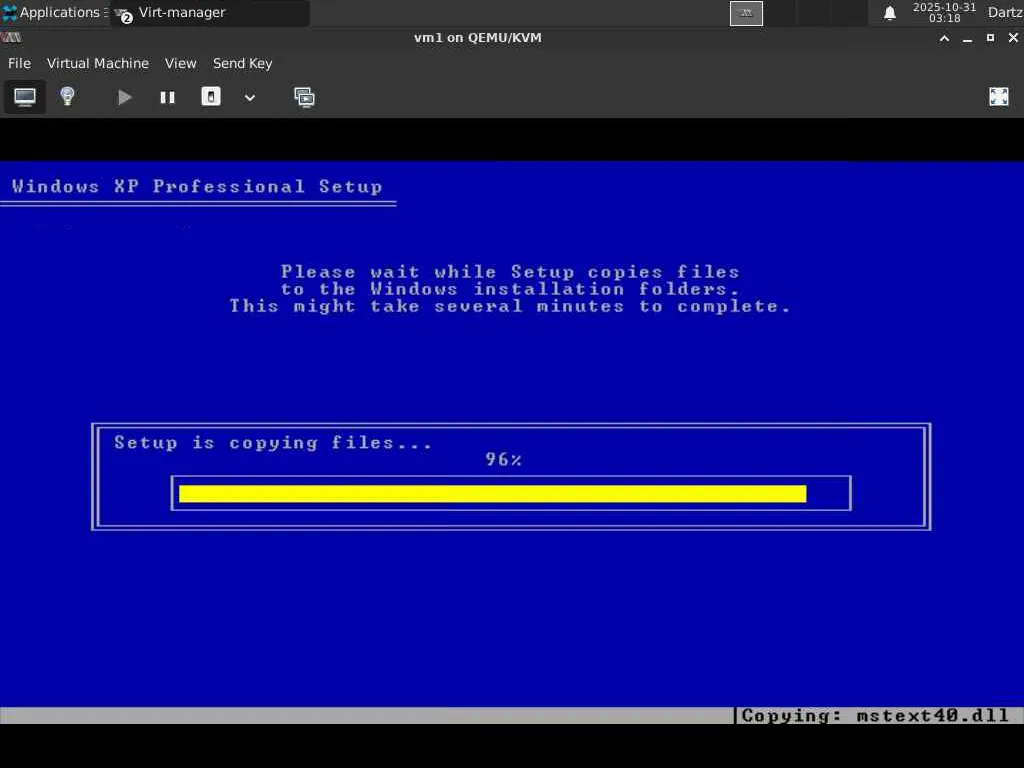The width and height of the screenshot is (1024, 768).
Task: Open the notifications bell
Action: coord(889,13)
